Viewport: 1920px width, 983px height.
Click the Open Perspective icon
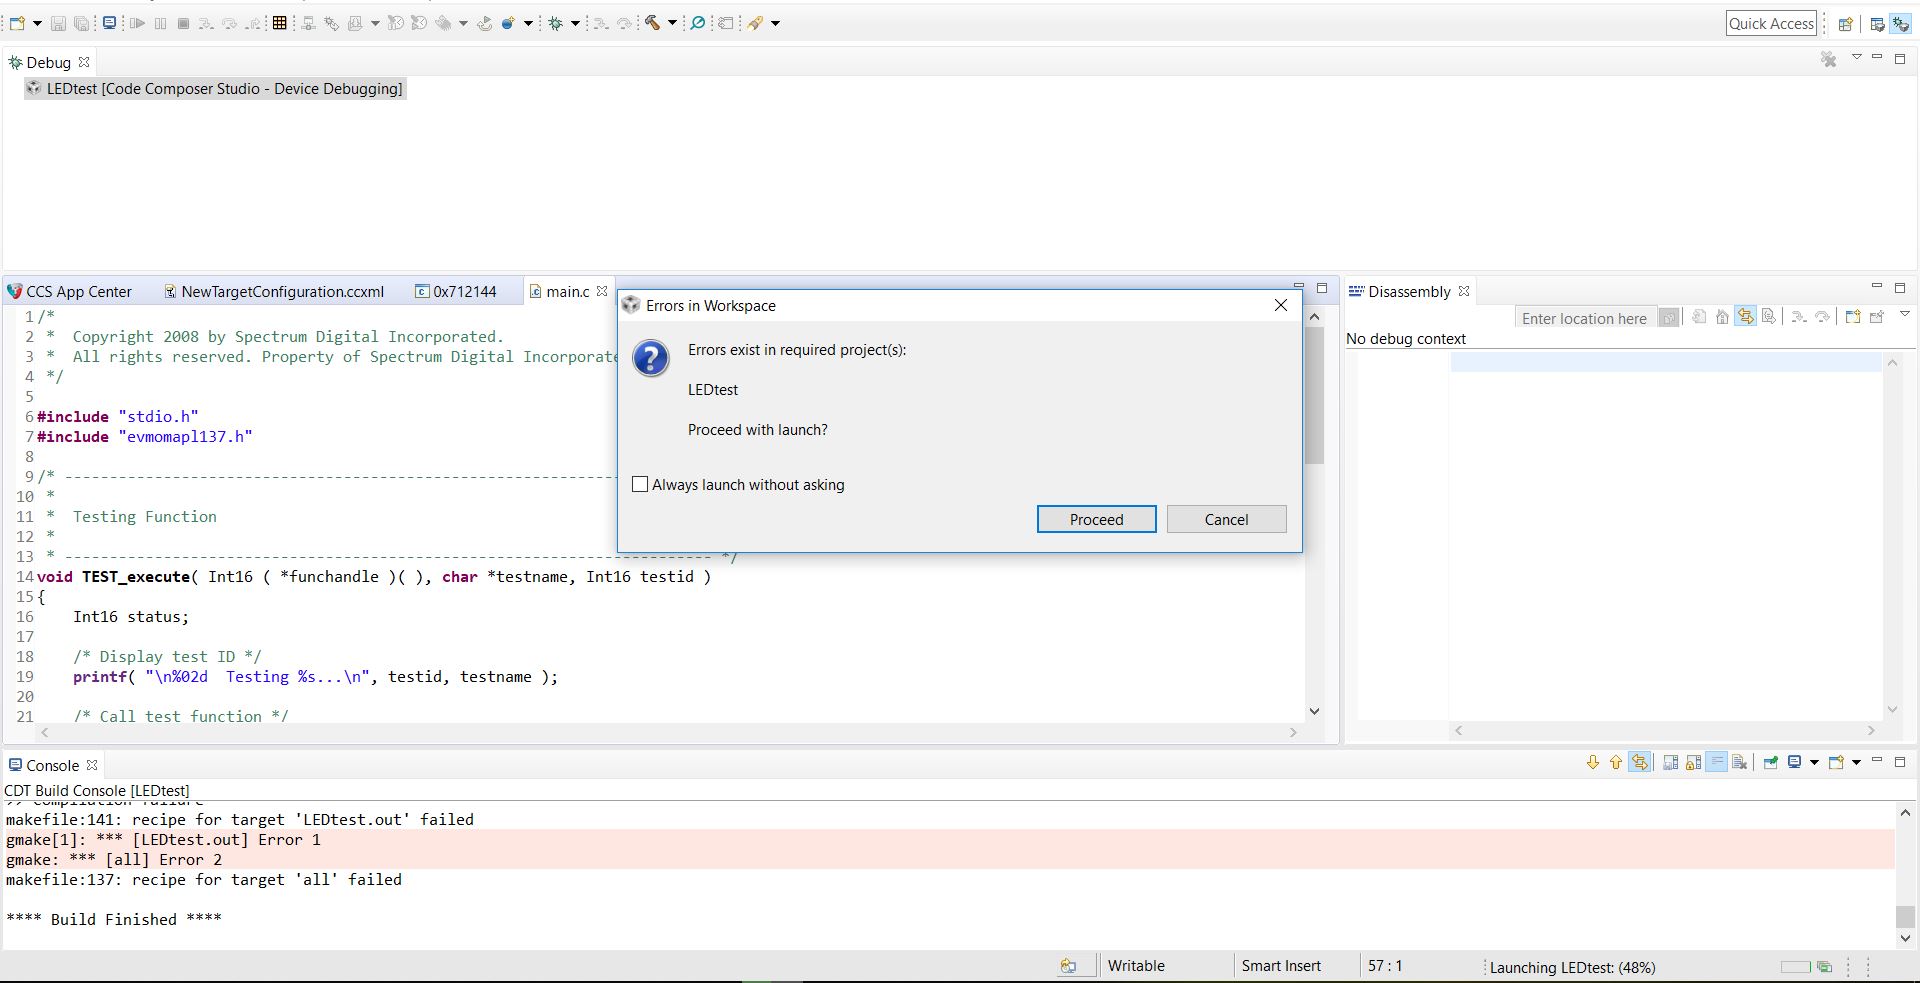(1845, 24)
